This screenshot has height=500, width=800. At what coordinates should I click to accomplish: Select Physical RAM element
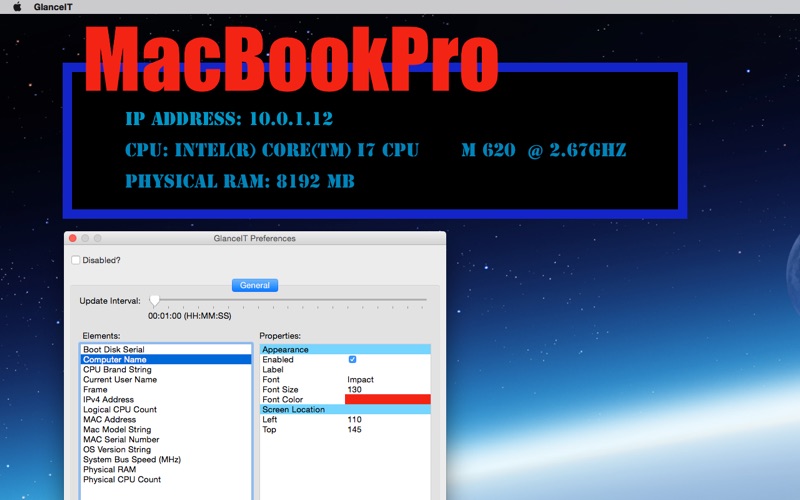pos(166,469)
